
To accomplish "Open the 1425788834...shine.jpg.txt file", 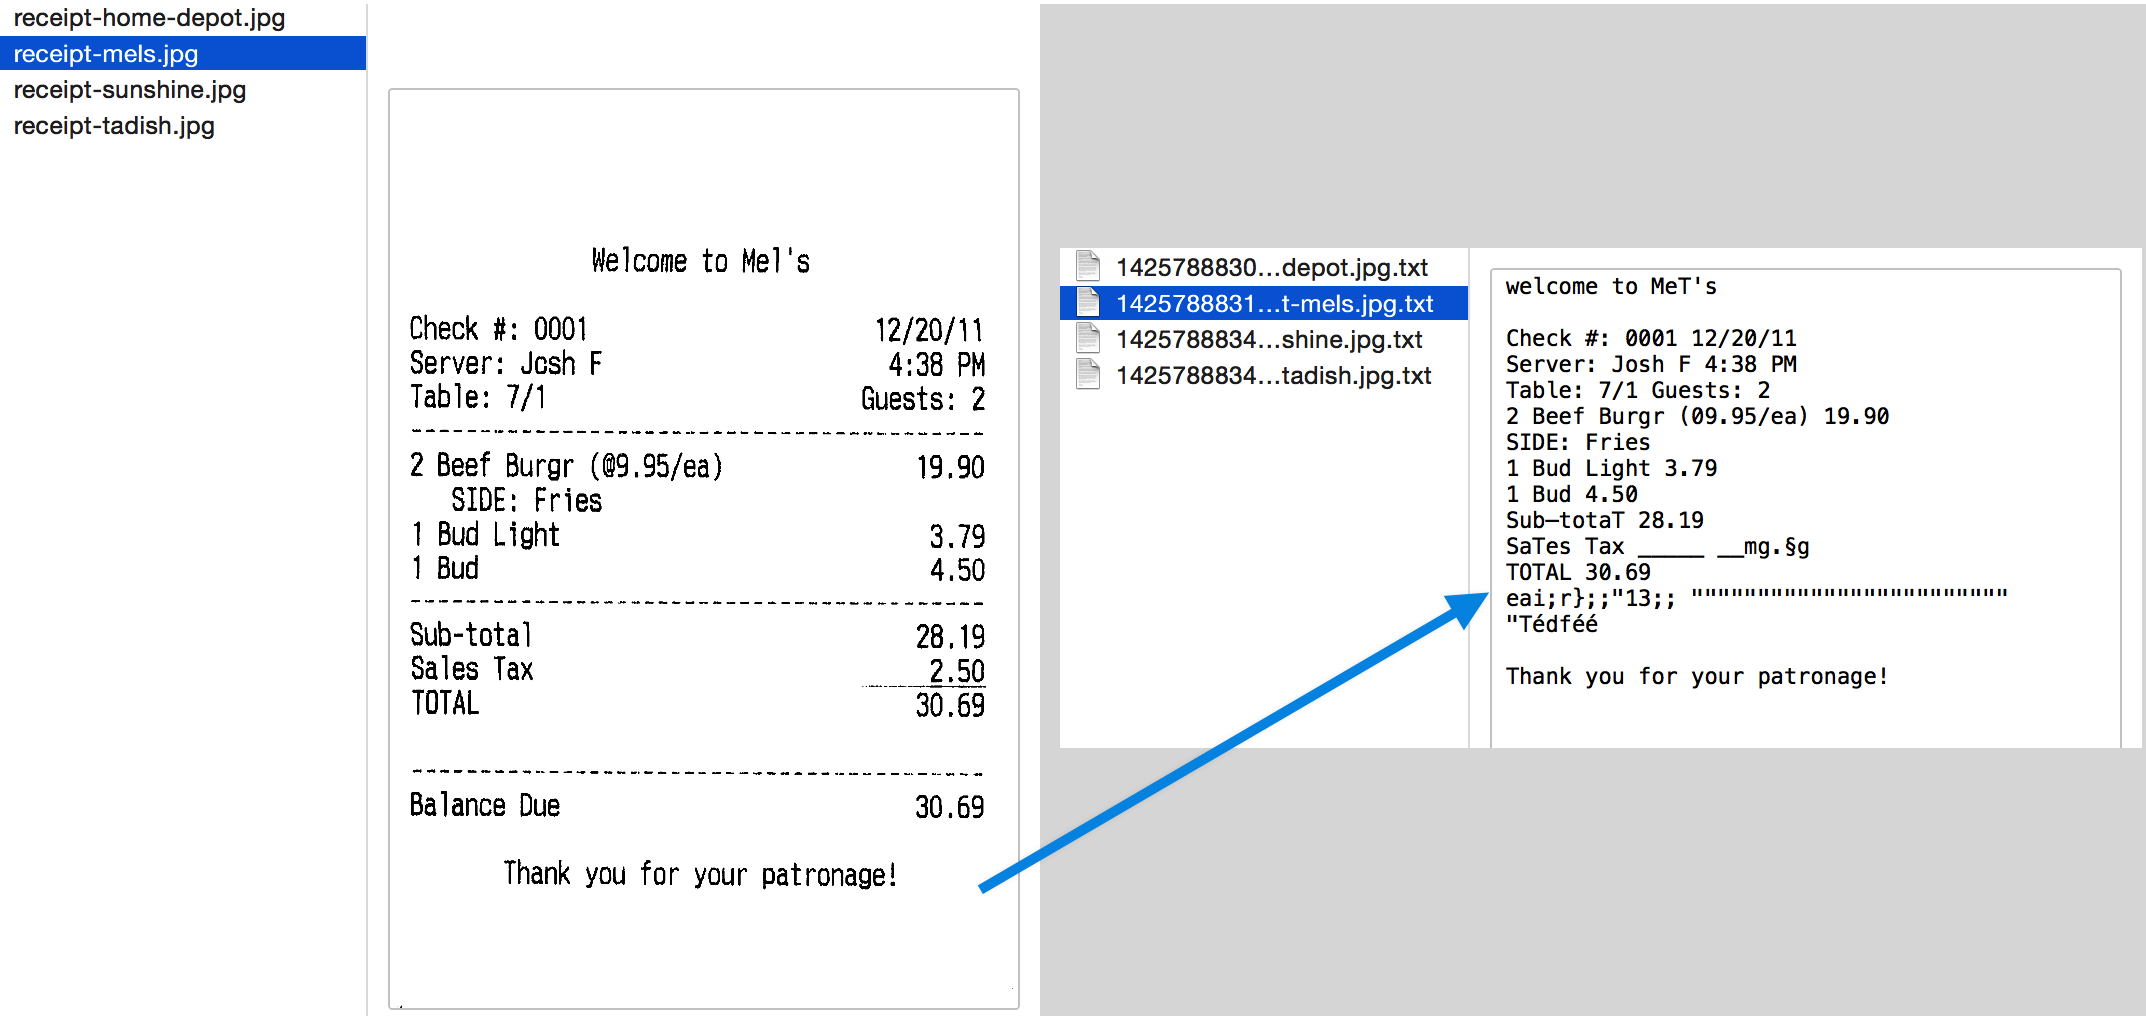I will 1264,339.
